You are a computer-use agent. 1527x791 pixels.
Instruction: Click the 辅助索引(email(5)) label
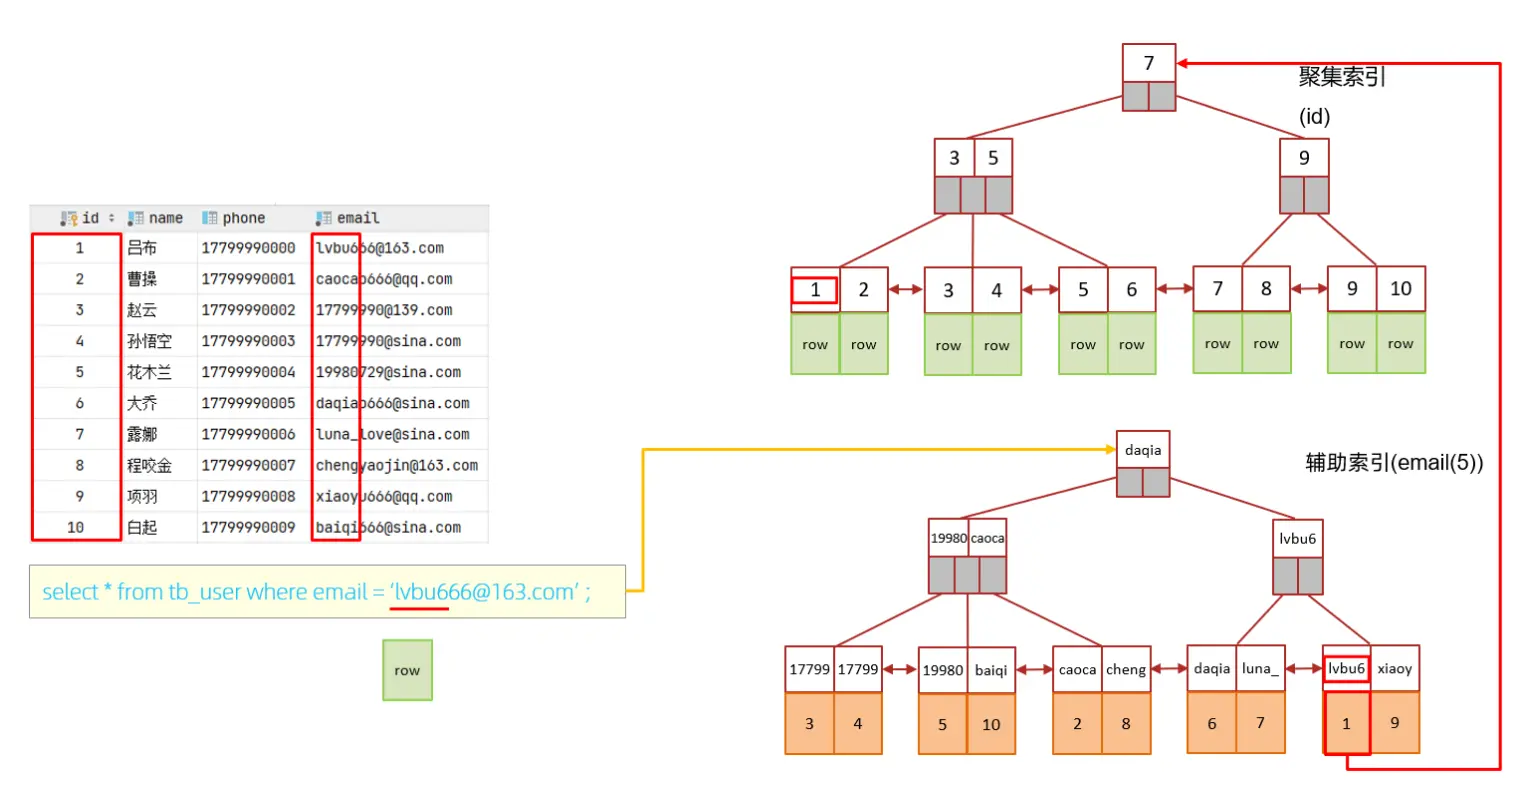(x=1394, y=462)
